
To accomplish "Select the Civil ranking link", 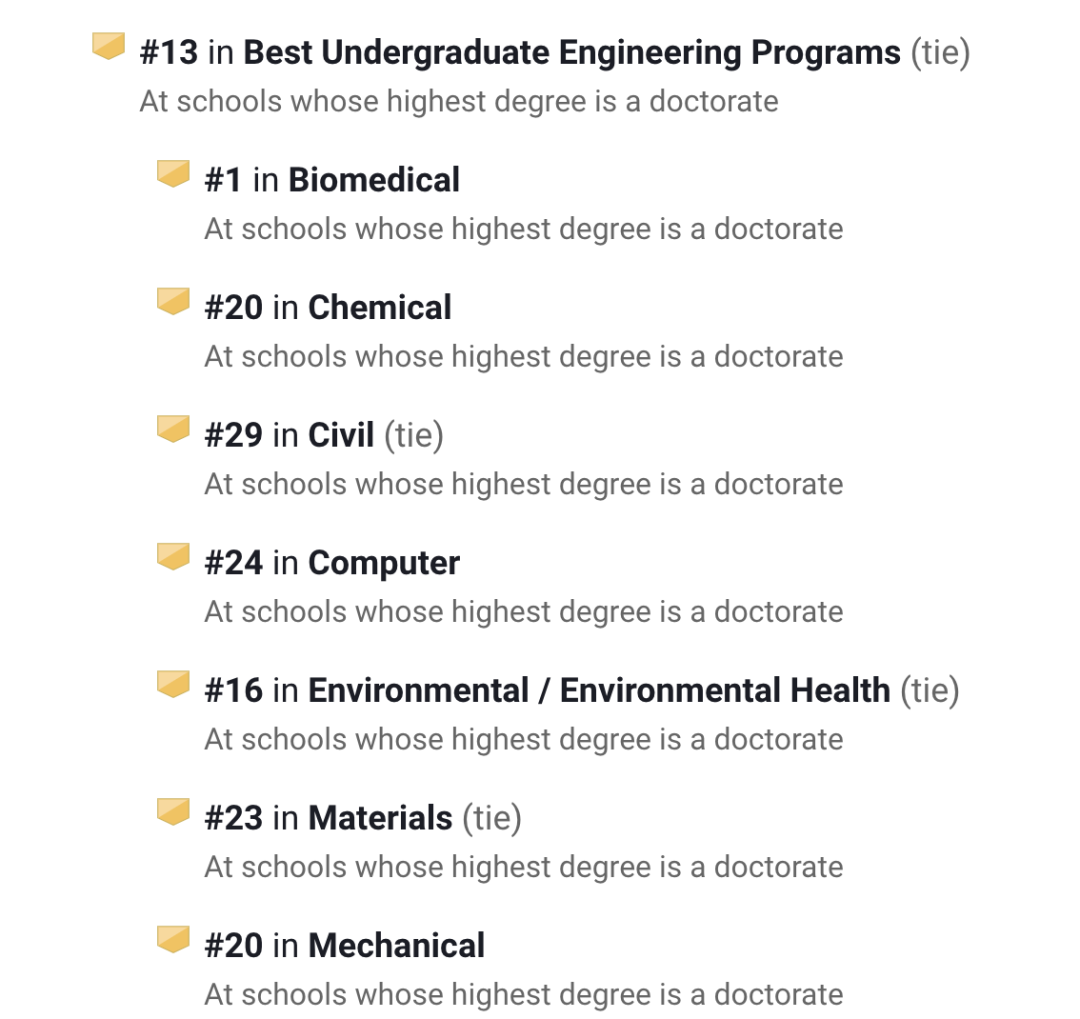I will tap(341, 435).
